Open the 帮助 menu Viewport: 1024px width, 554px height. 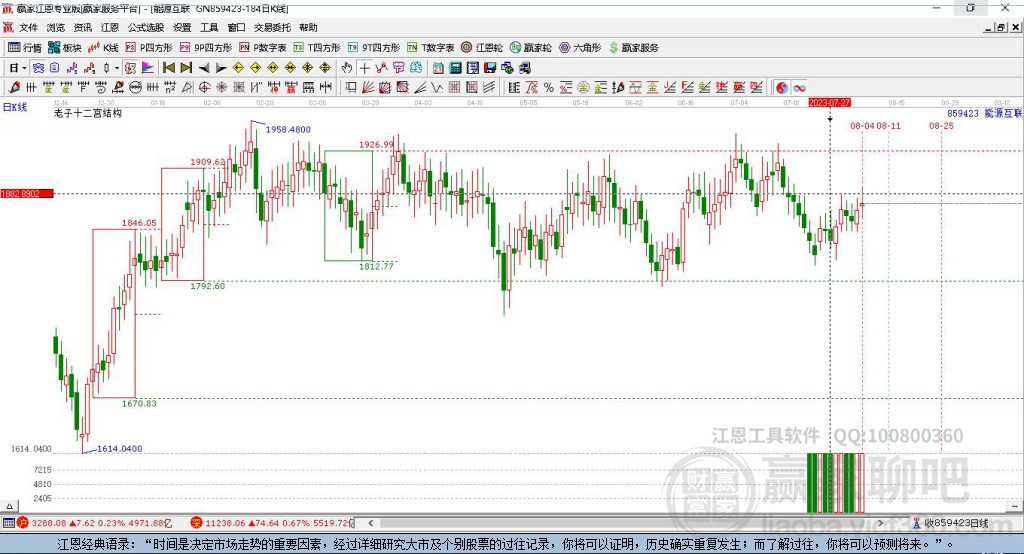tap(308, 27)
